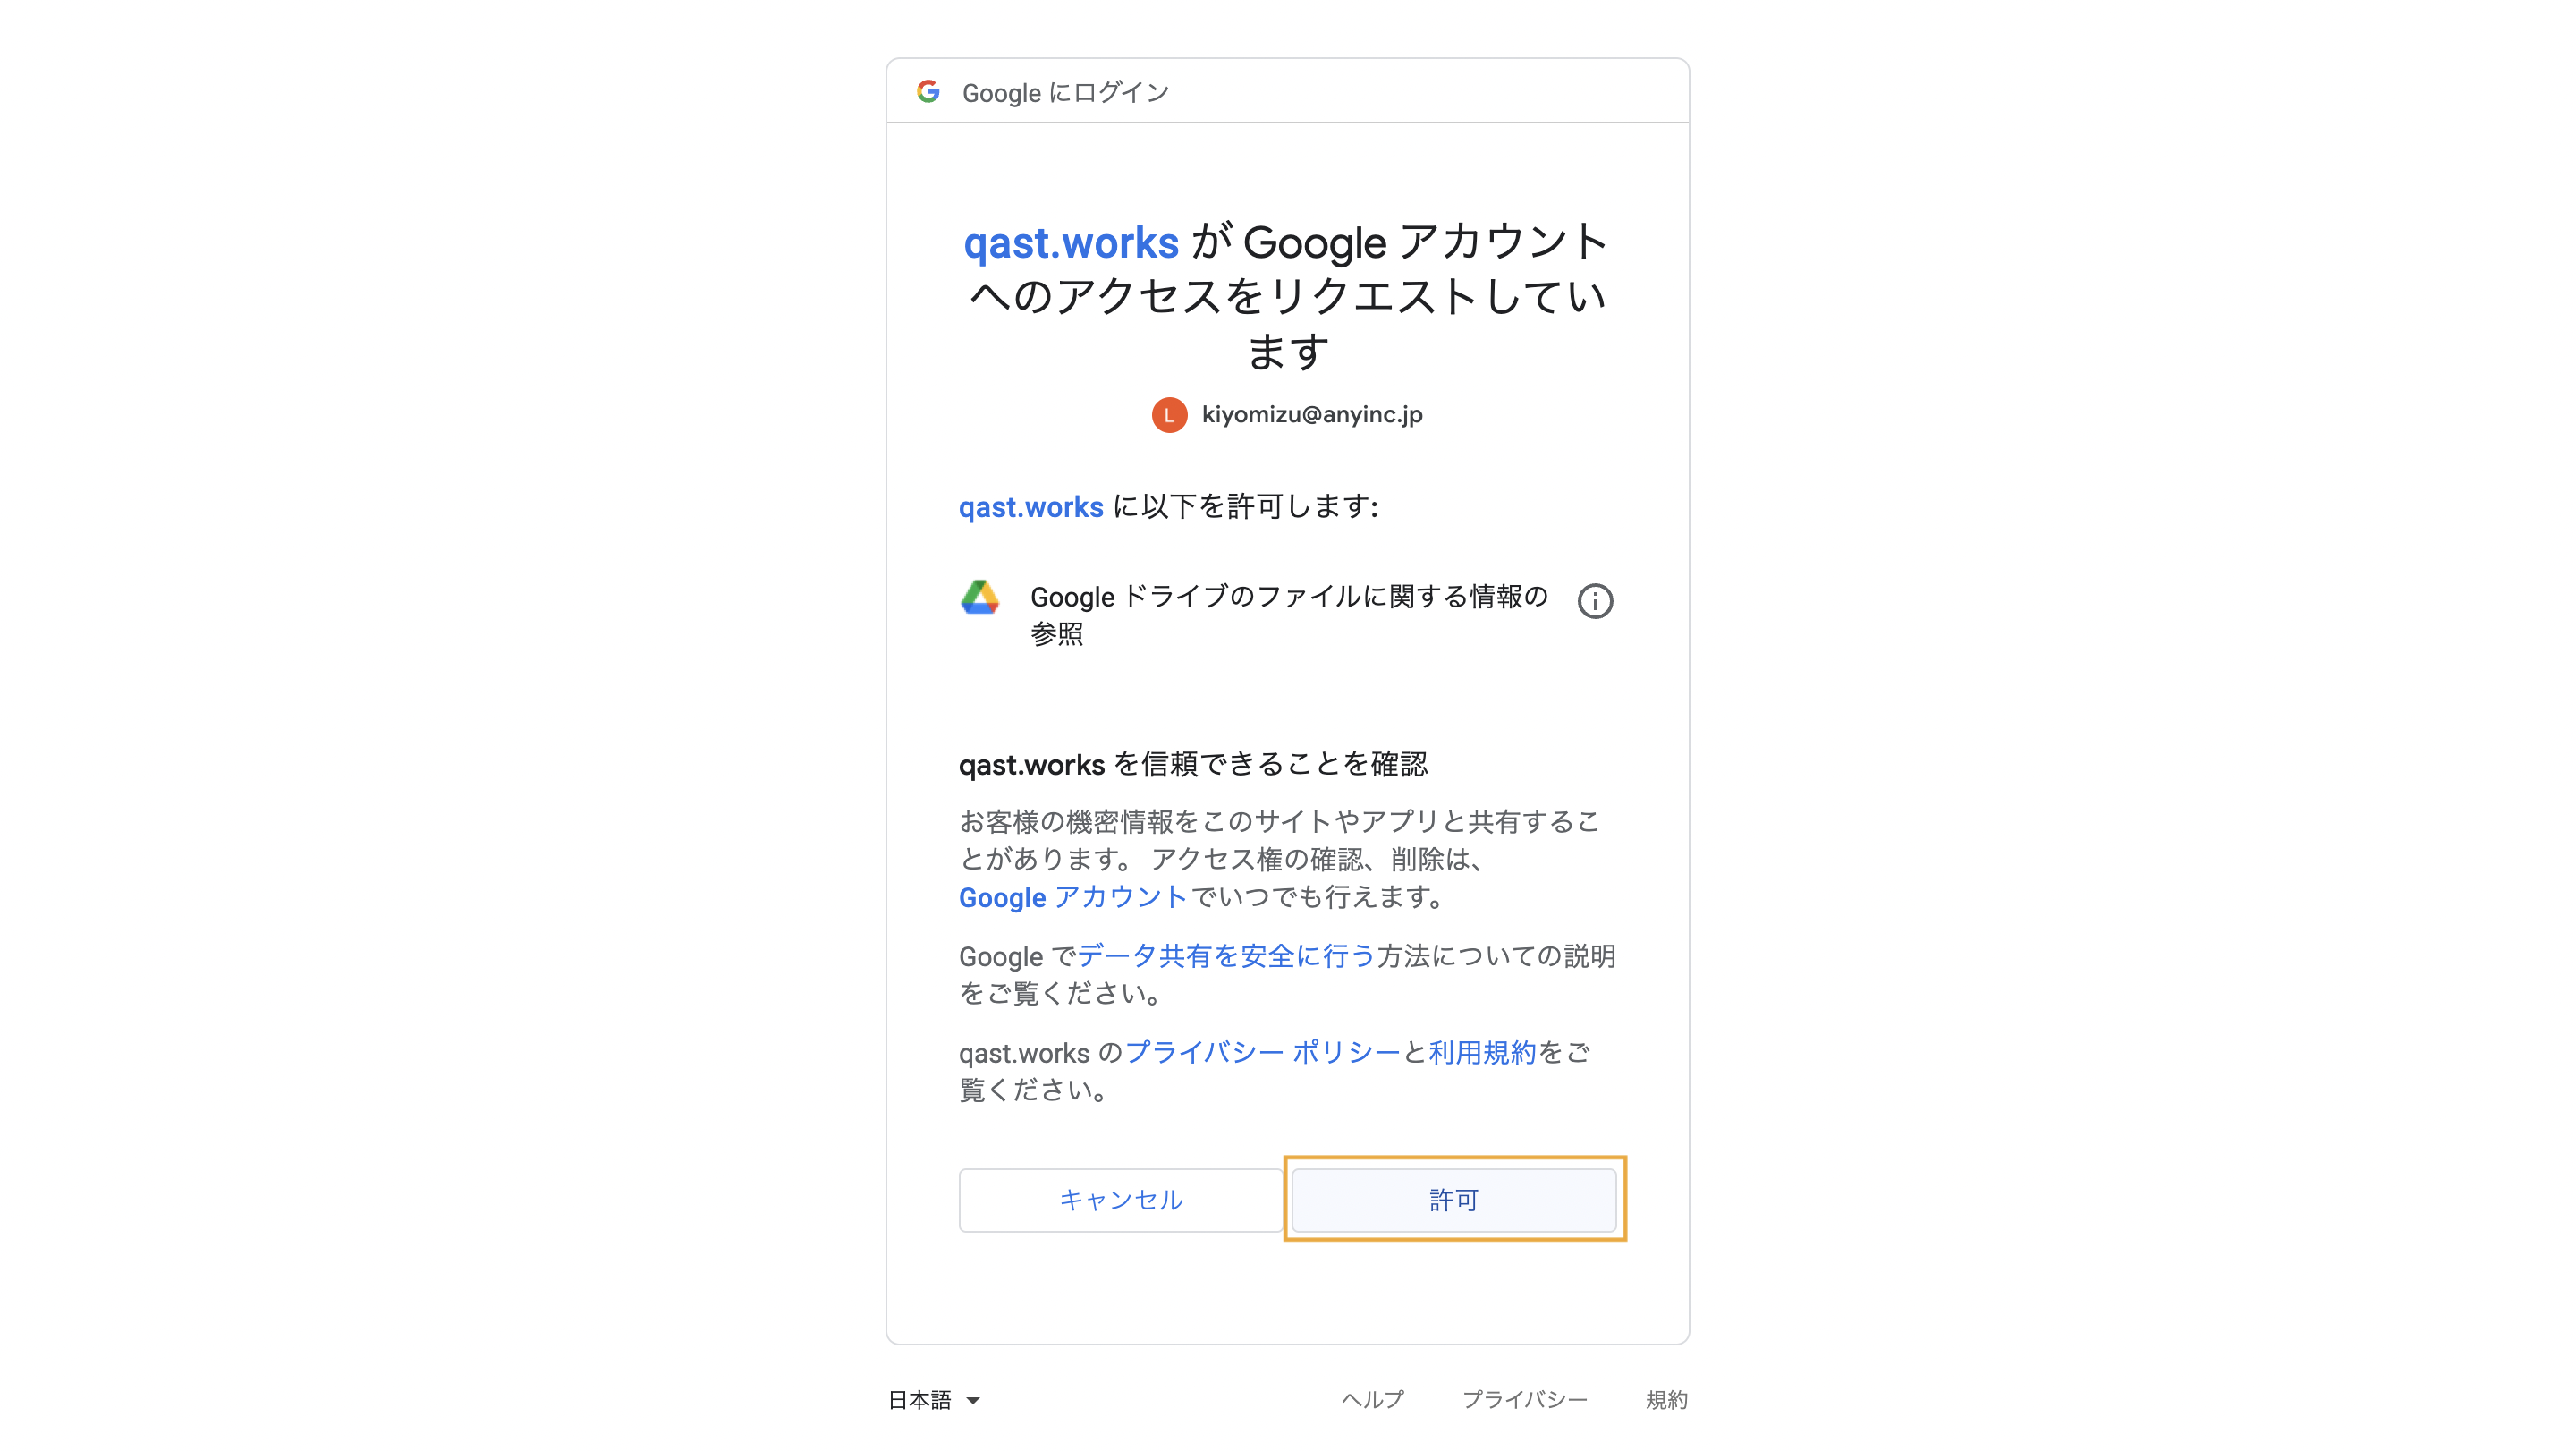Open the info icon beside Drive permission
2576x1451 pixels.
pos(1595,601)
